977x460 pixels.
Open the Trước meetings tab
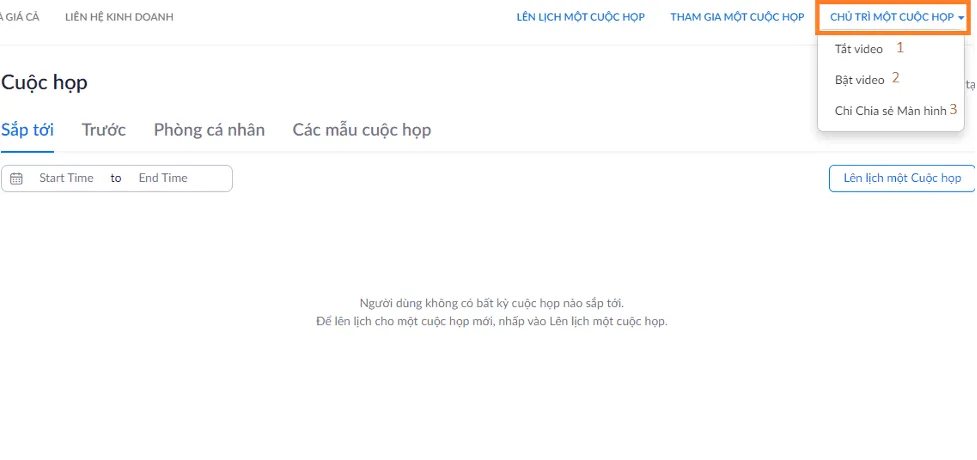point(104,131)
